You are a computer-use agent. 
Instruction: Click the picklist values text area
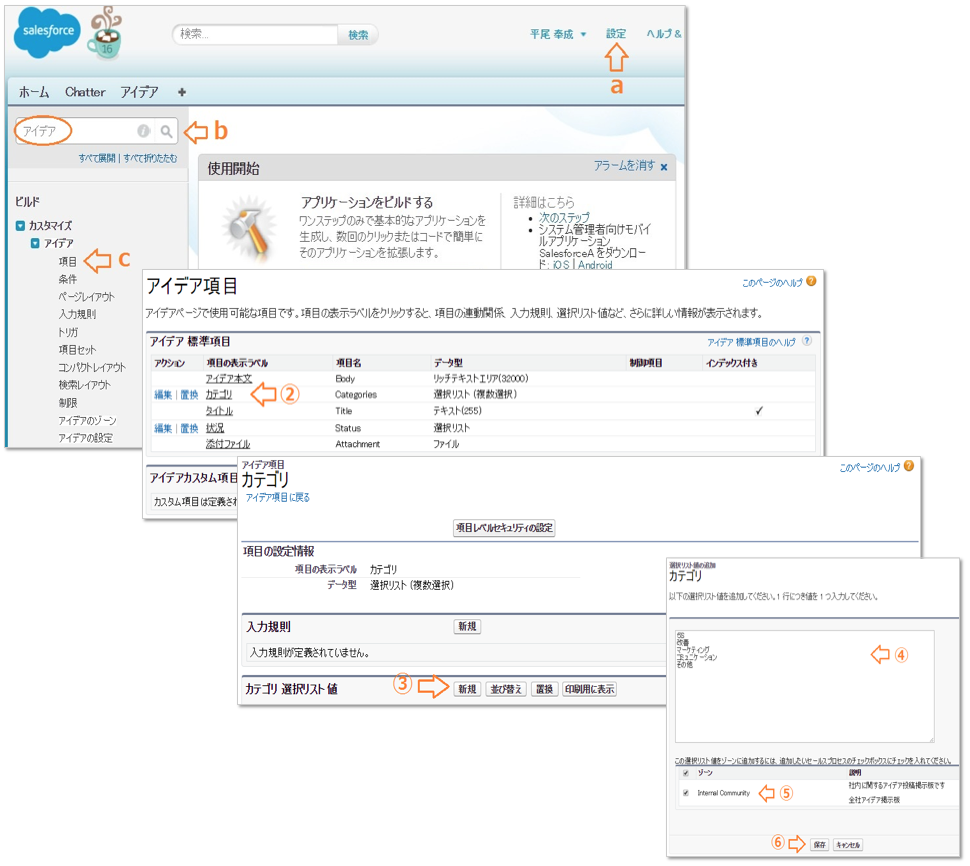(x=804, y=686)
